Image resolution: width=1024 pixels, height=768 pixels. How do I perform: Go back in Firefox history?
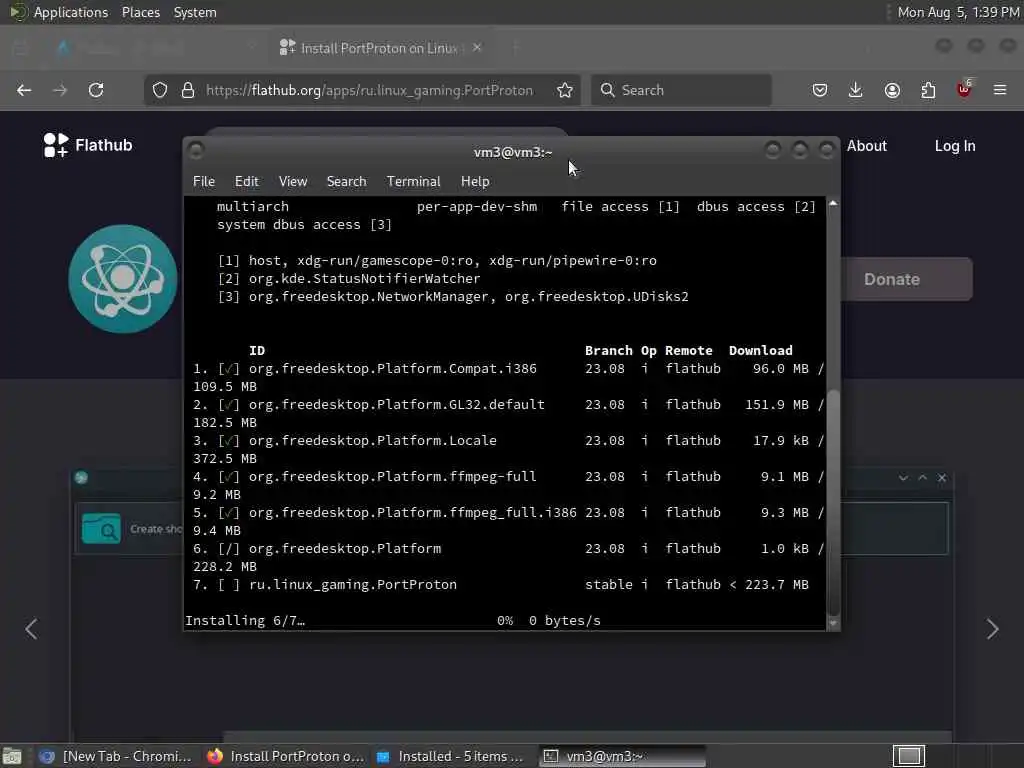[x=24, y=90]
